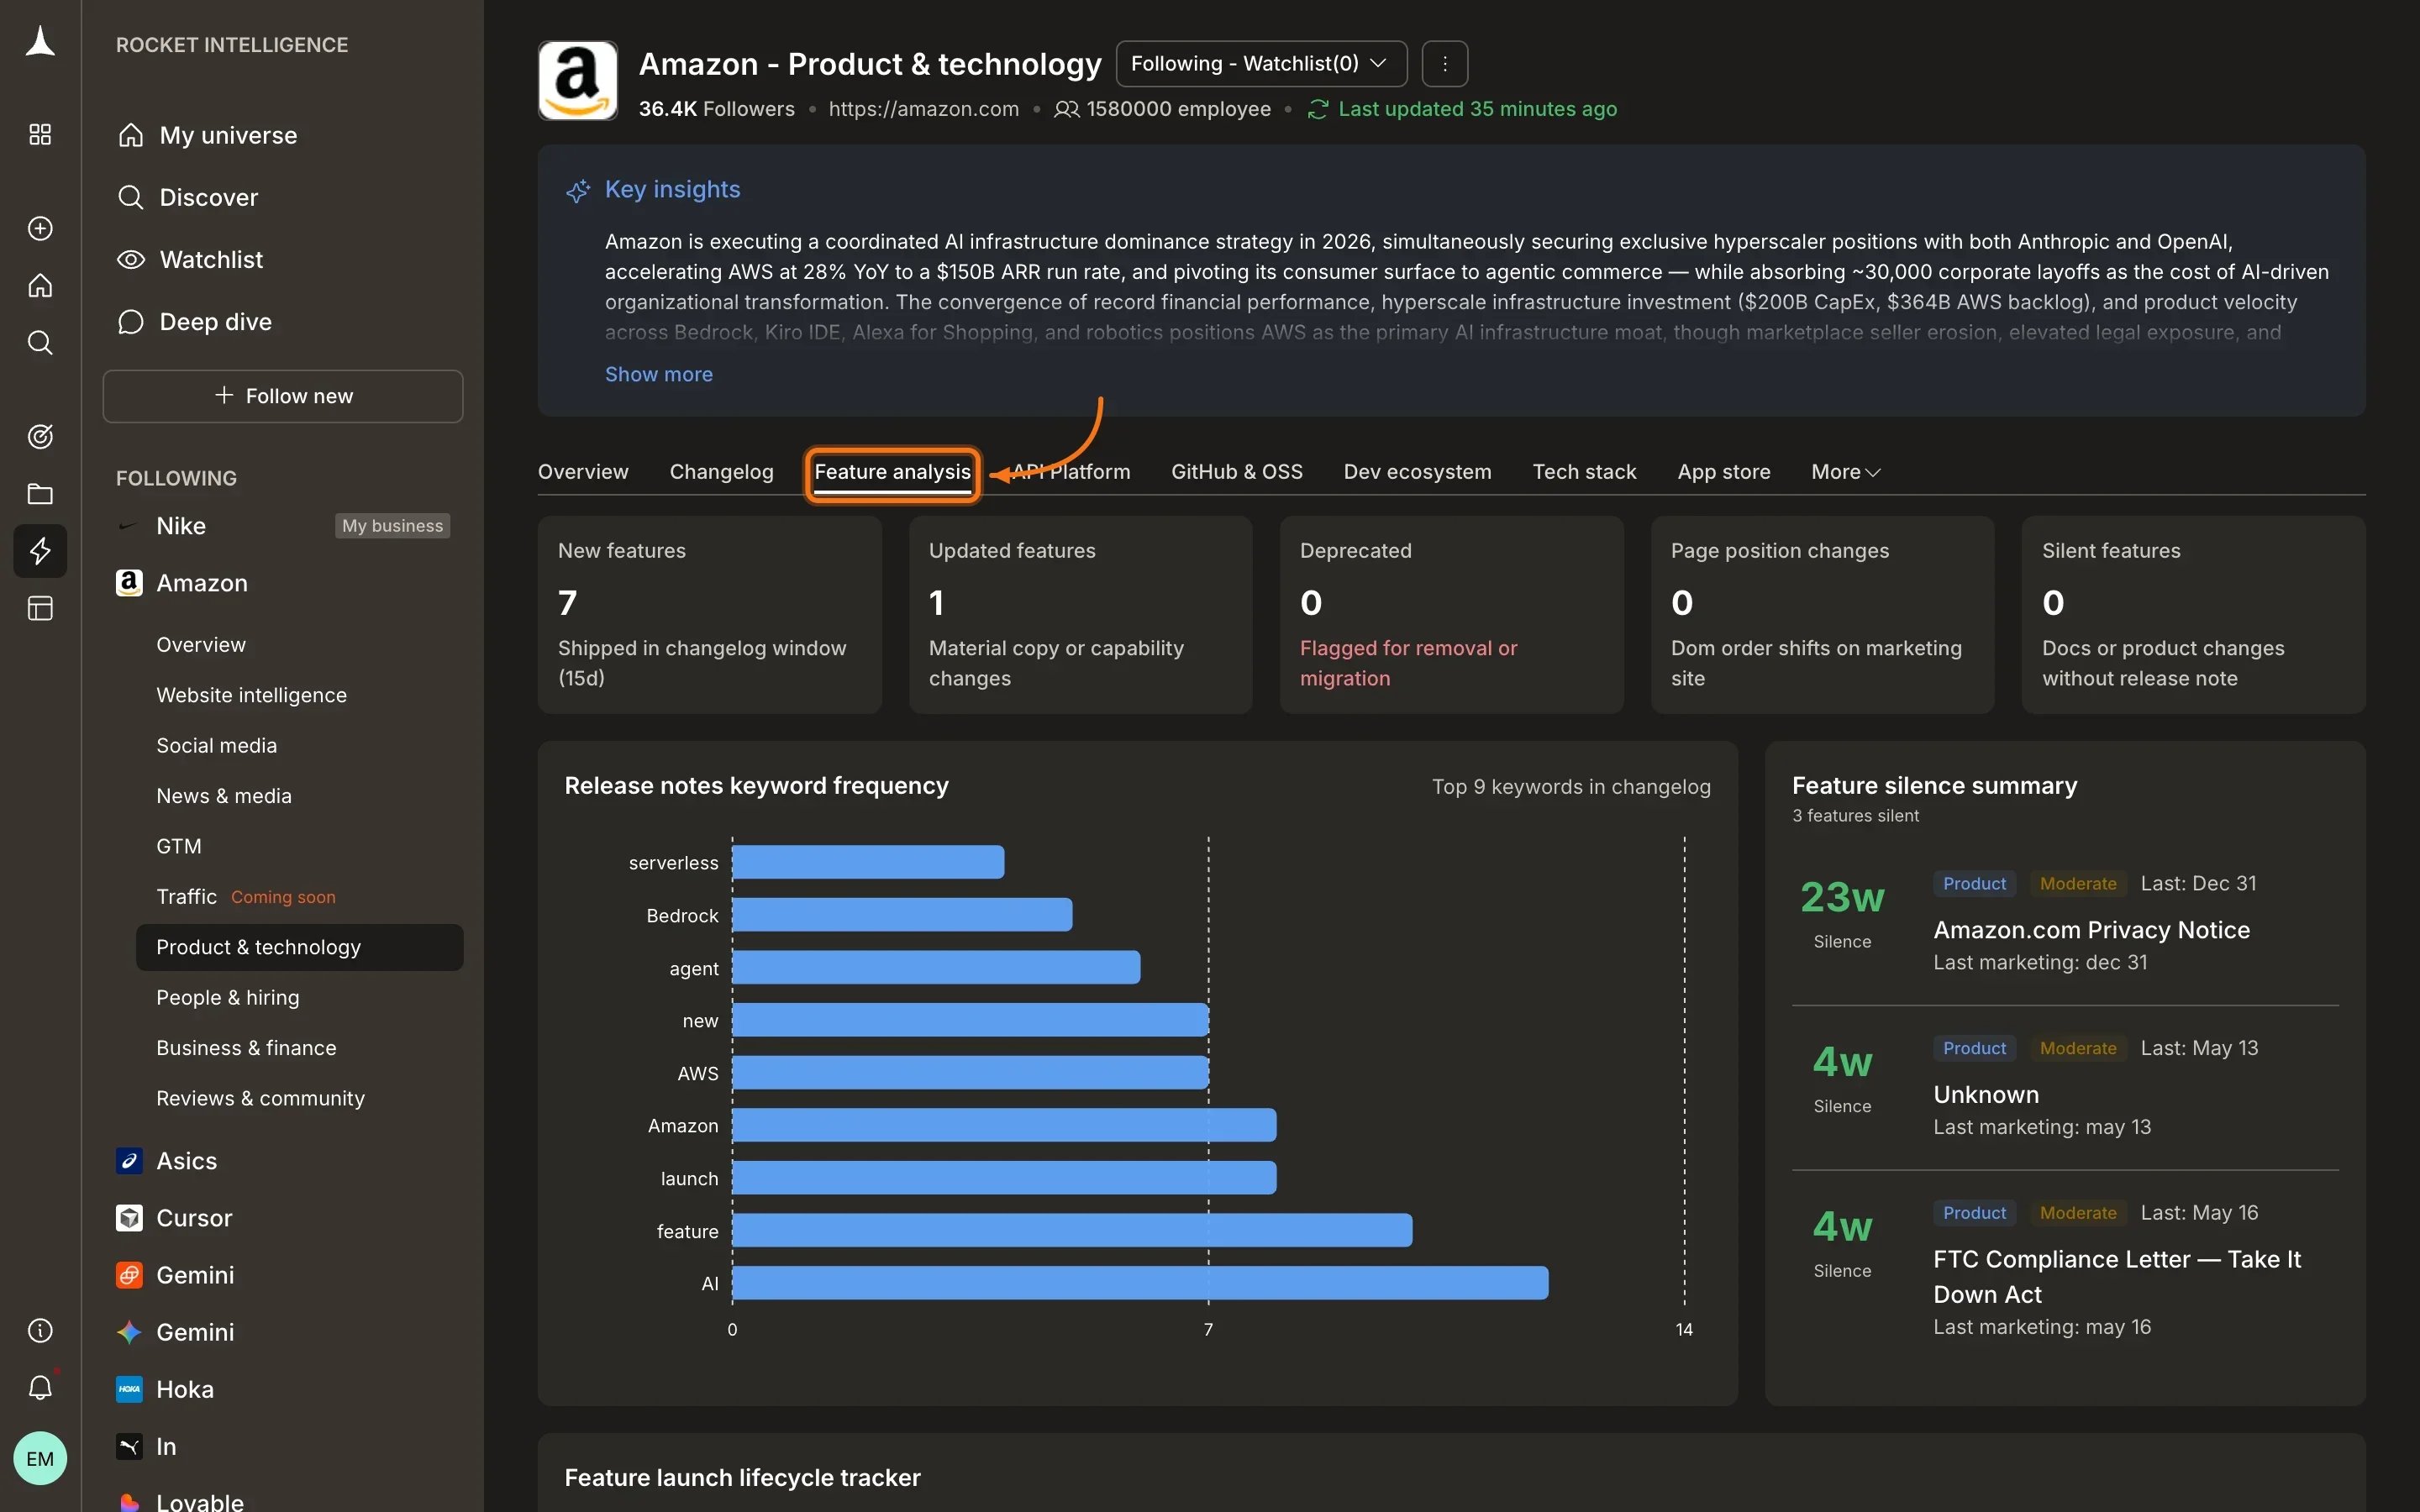2420x1512 pixels.
Task: Click the refresh icon beside Last updated
Action: pos(1318,109)
